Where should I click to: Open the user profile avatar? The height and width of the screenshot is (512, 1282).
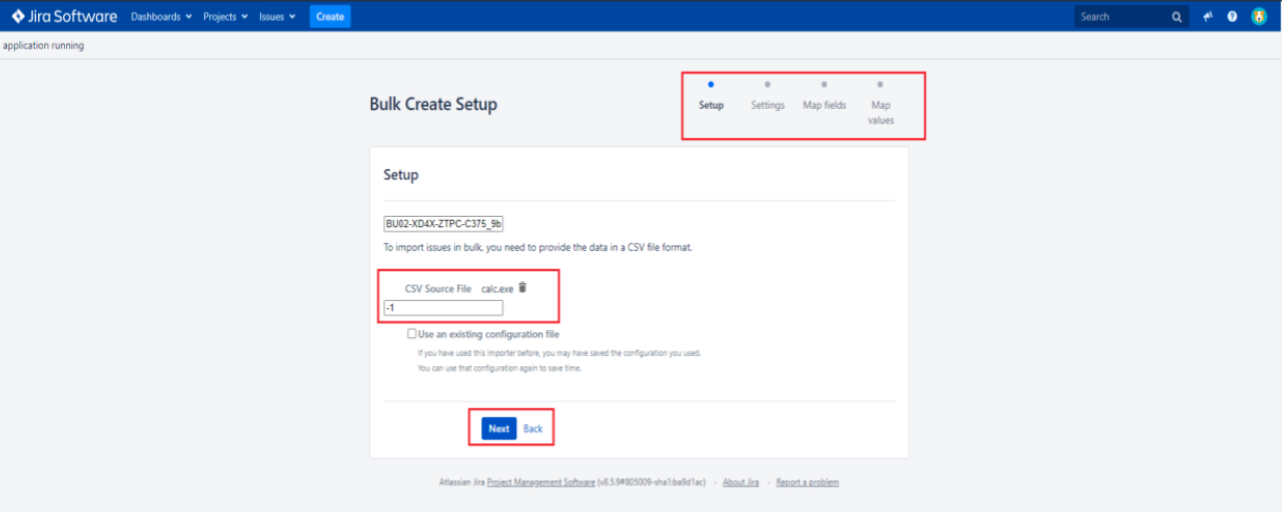[x=1259, y=17]
